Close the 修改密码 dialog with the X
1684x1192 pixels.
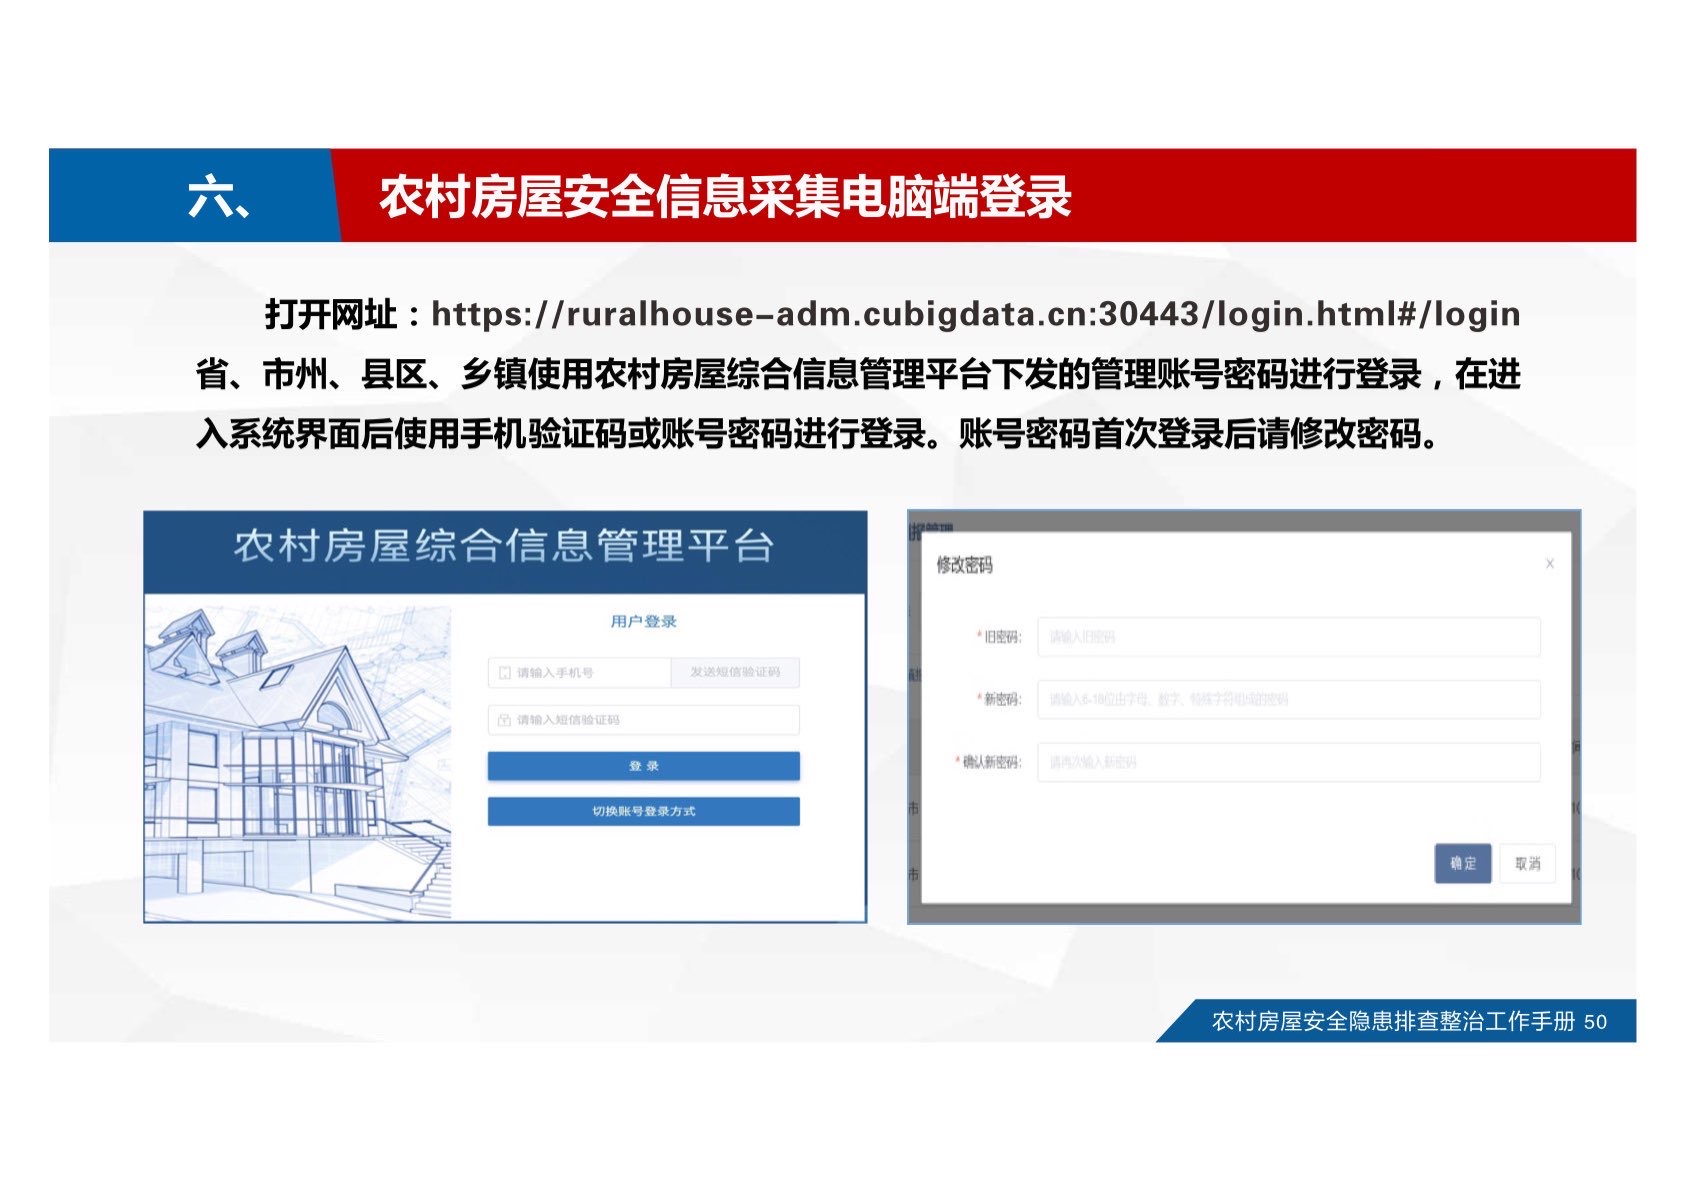pos(1549,564)
